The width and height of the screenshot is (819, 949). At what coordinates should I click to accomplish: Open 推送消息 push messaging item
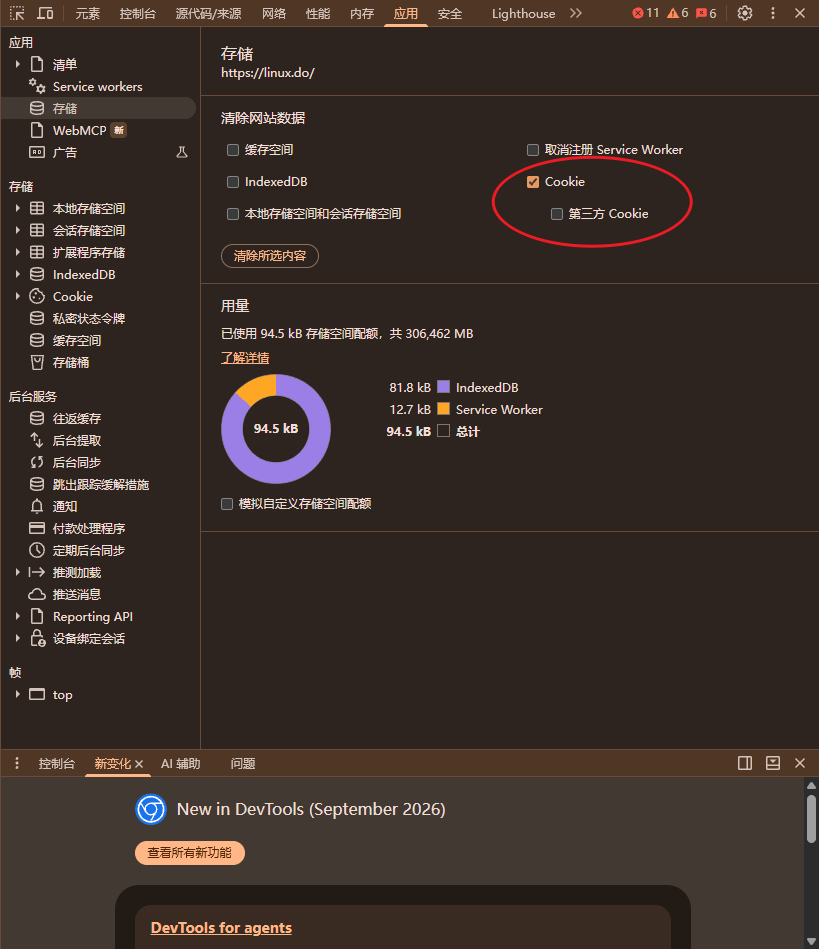click(76, 594)
